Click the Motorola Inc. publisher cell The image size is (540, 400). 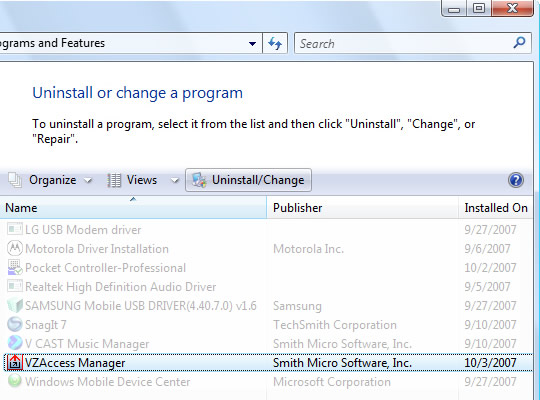(x=309, y=249)
